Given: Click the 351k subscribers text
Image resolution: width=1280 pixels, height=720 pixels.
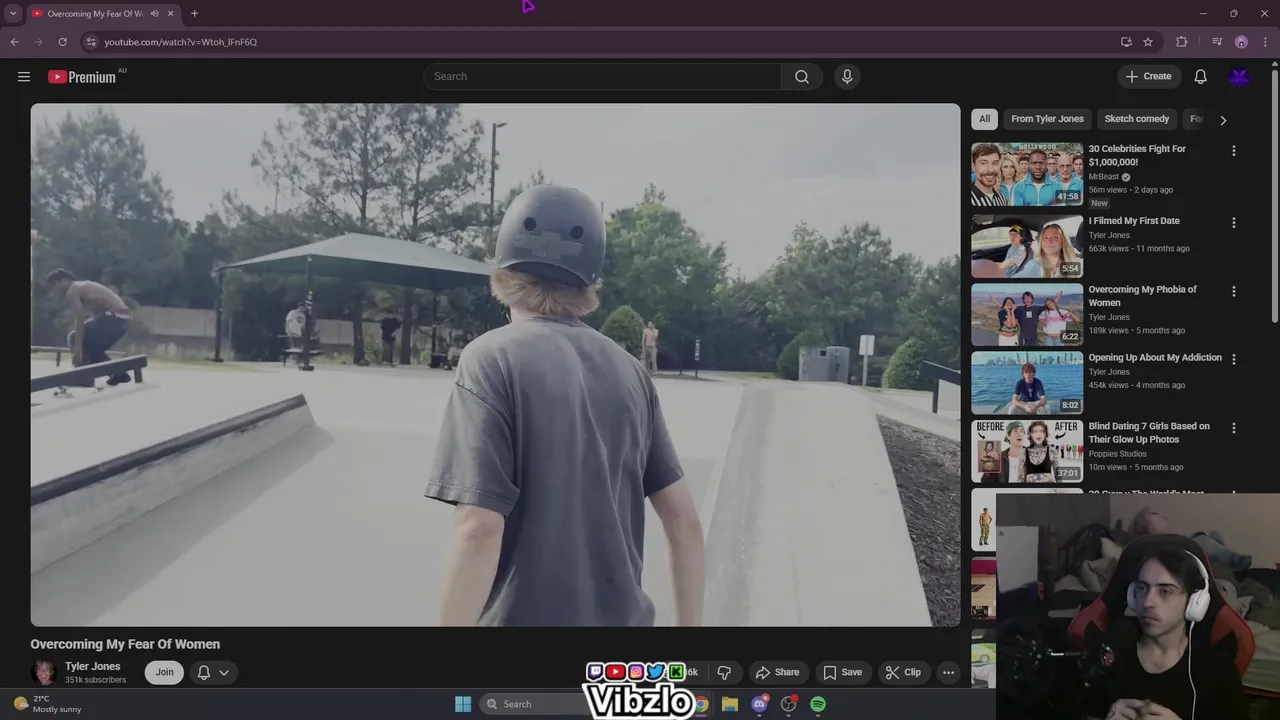Looking at the screenshot, I should coord(95,680).
